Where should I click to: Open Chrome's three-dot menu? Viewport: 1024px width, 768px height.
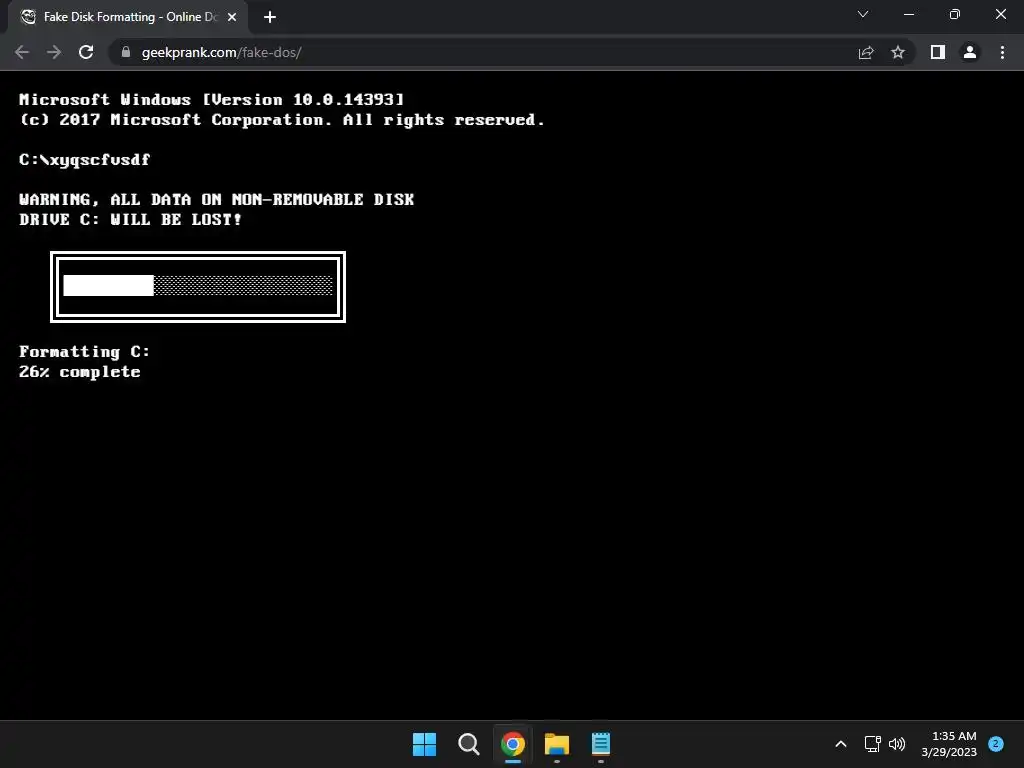point(1002,52)
